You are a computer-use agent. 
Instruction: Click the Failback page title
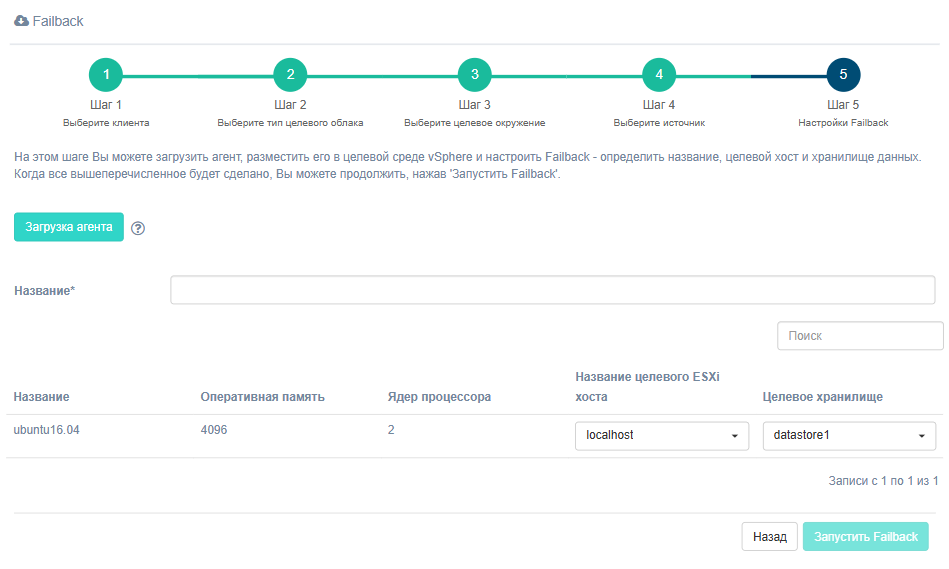point(58,21)
